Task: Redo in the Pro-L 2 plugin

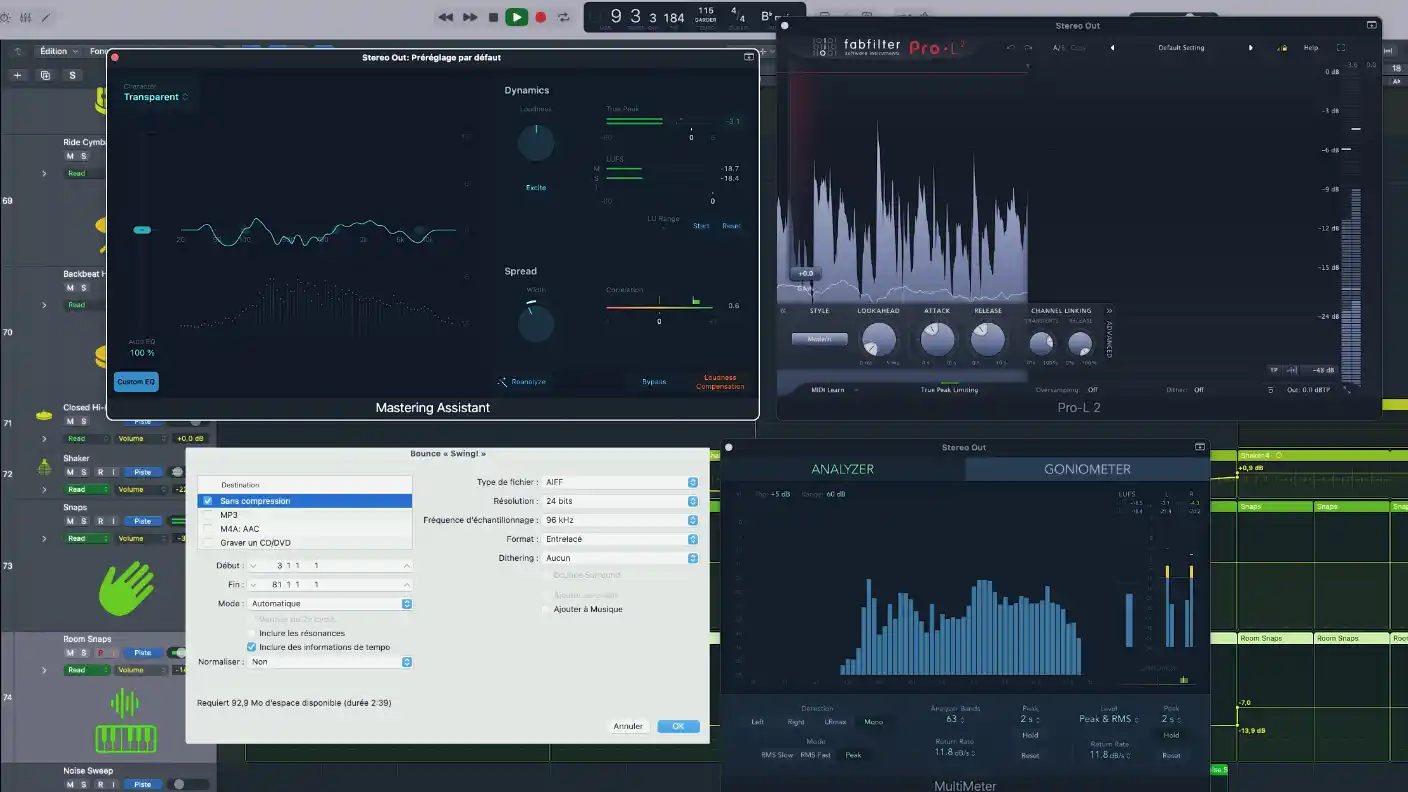Action: coord(1028,48)
